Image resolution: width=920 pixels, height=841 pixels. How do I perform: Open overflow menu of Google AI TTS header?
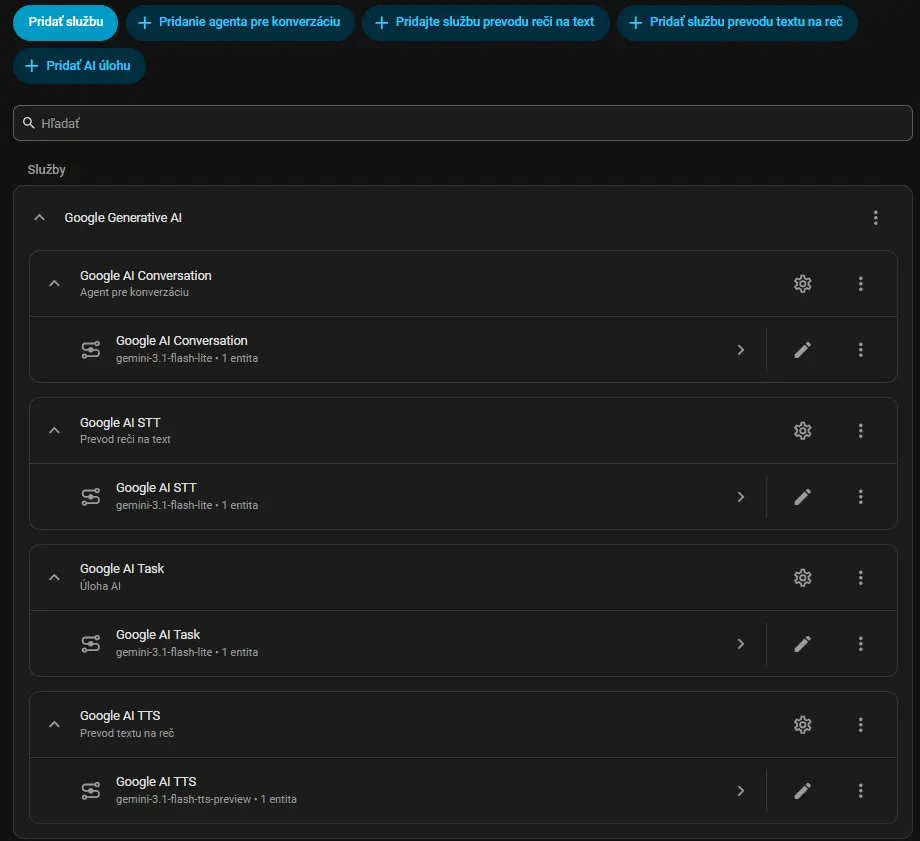point(861,725)
